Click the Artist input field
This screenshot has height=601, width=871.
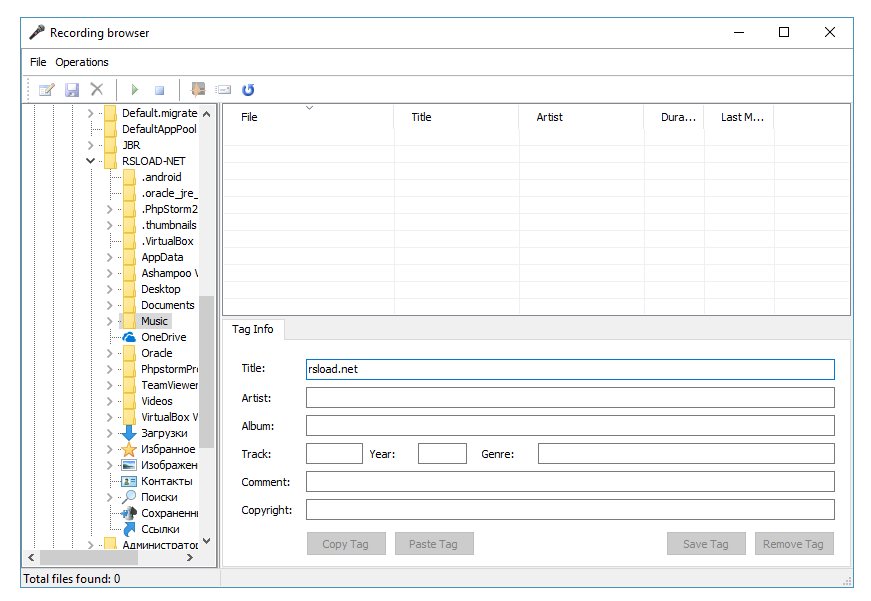pyautogui.click(x=569, y=398)
